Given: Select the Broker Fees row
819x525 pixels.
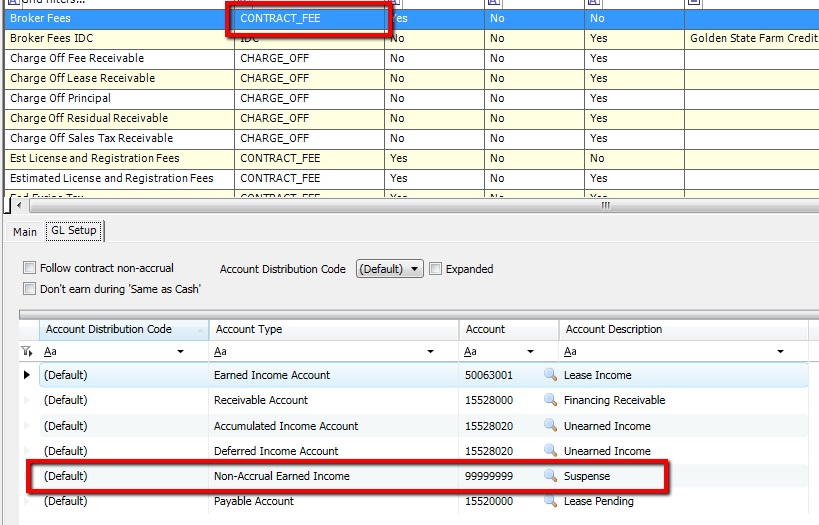Looking at the screenshot, I should coord(412,18).
